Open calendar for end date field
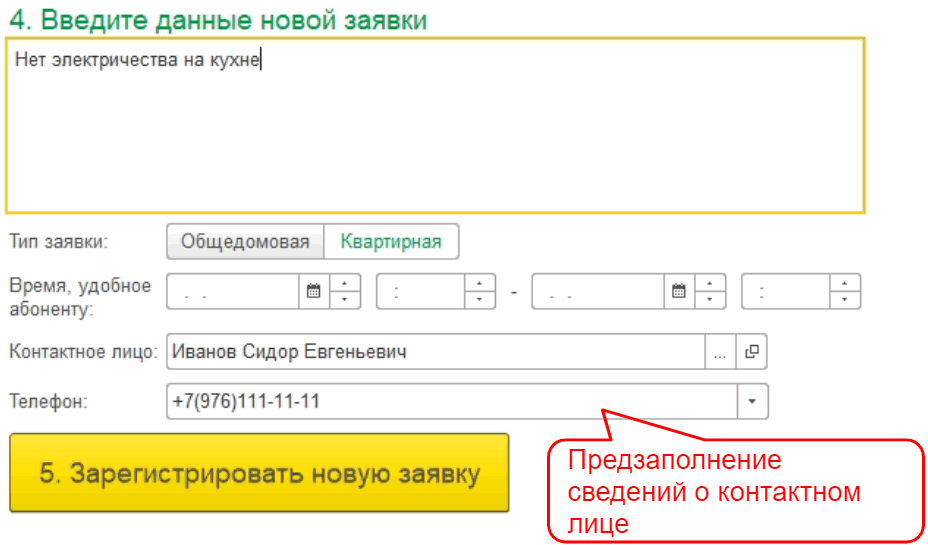Viewport: 928px width, 545px height. point(679,291)
